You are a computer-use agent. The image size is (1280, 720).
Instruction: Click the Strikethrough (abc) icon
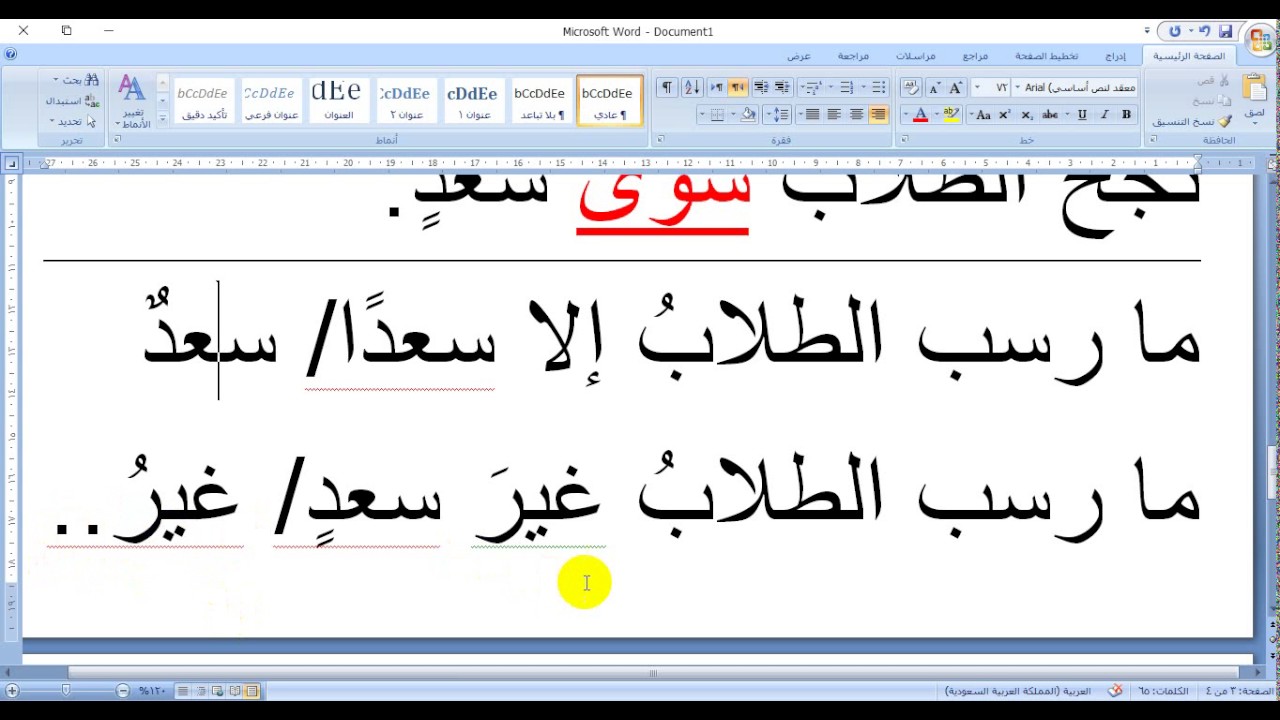point(1050,115)
